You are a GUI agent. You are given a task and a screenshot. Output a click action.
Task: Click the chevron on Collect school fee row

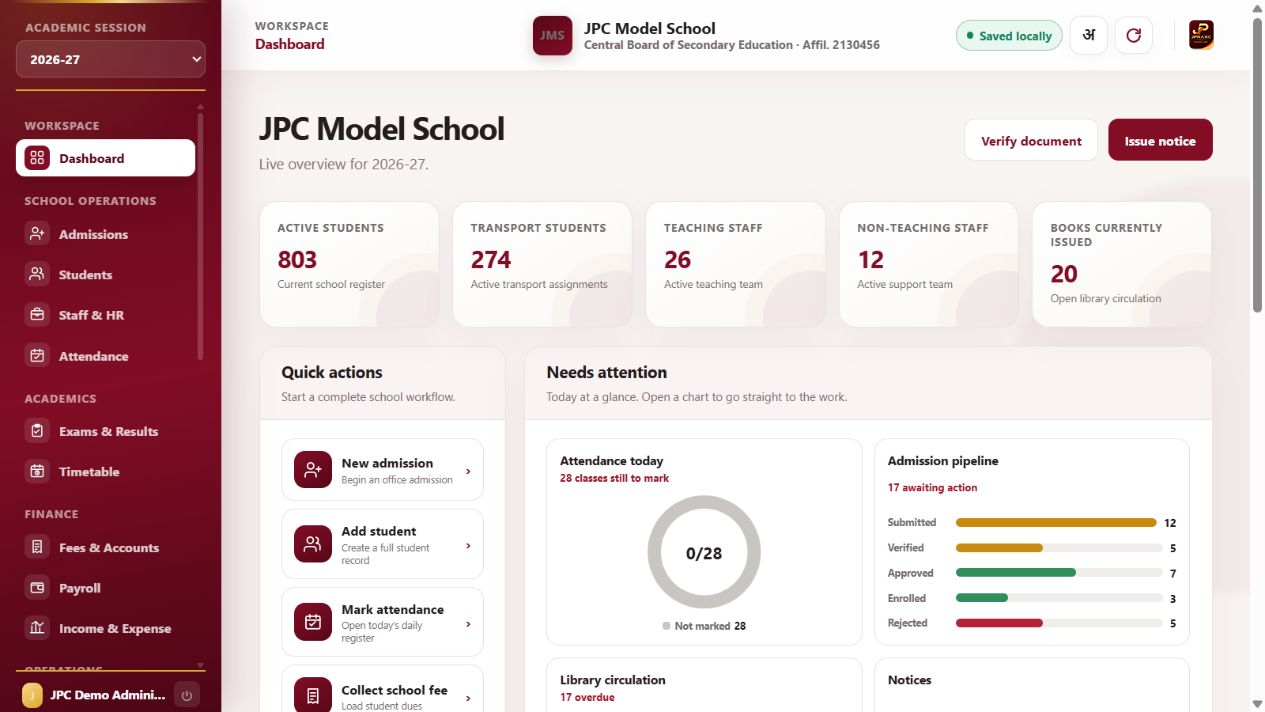(468, 698)
